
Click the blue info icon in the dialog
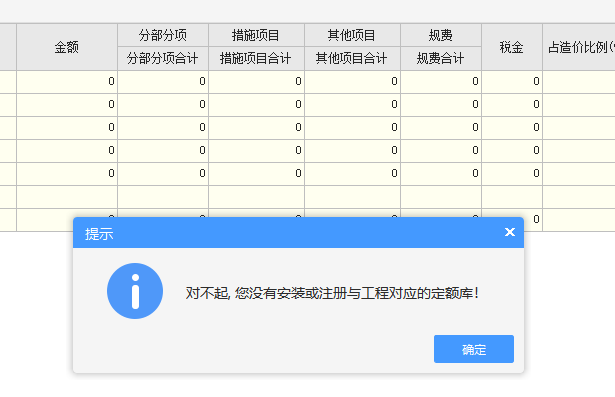(135, 291)
